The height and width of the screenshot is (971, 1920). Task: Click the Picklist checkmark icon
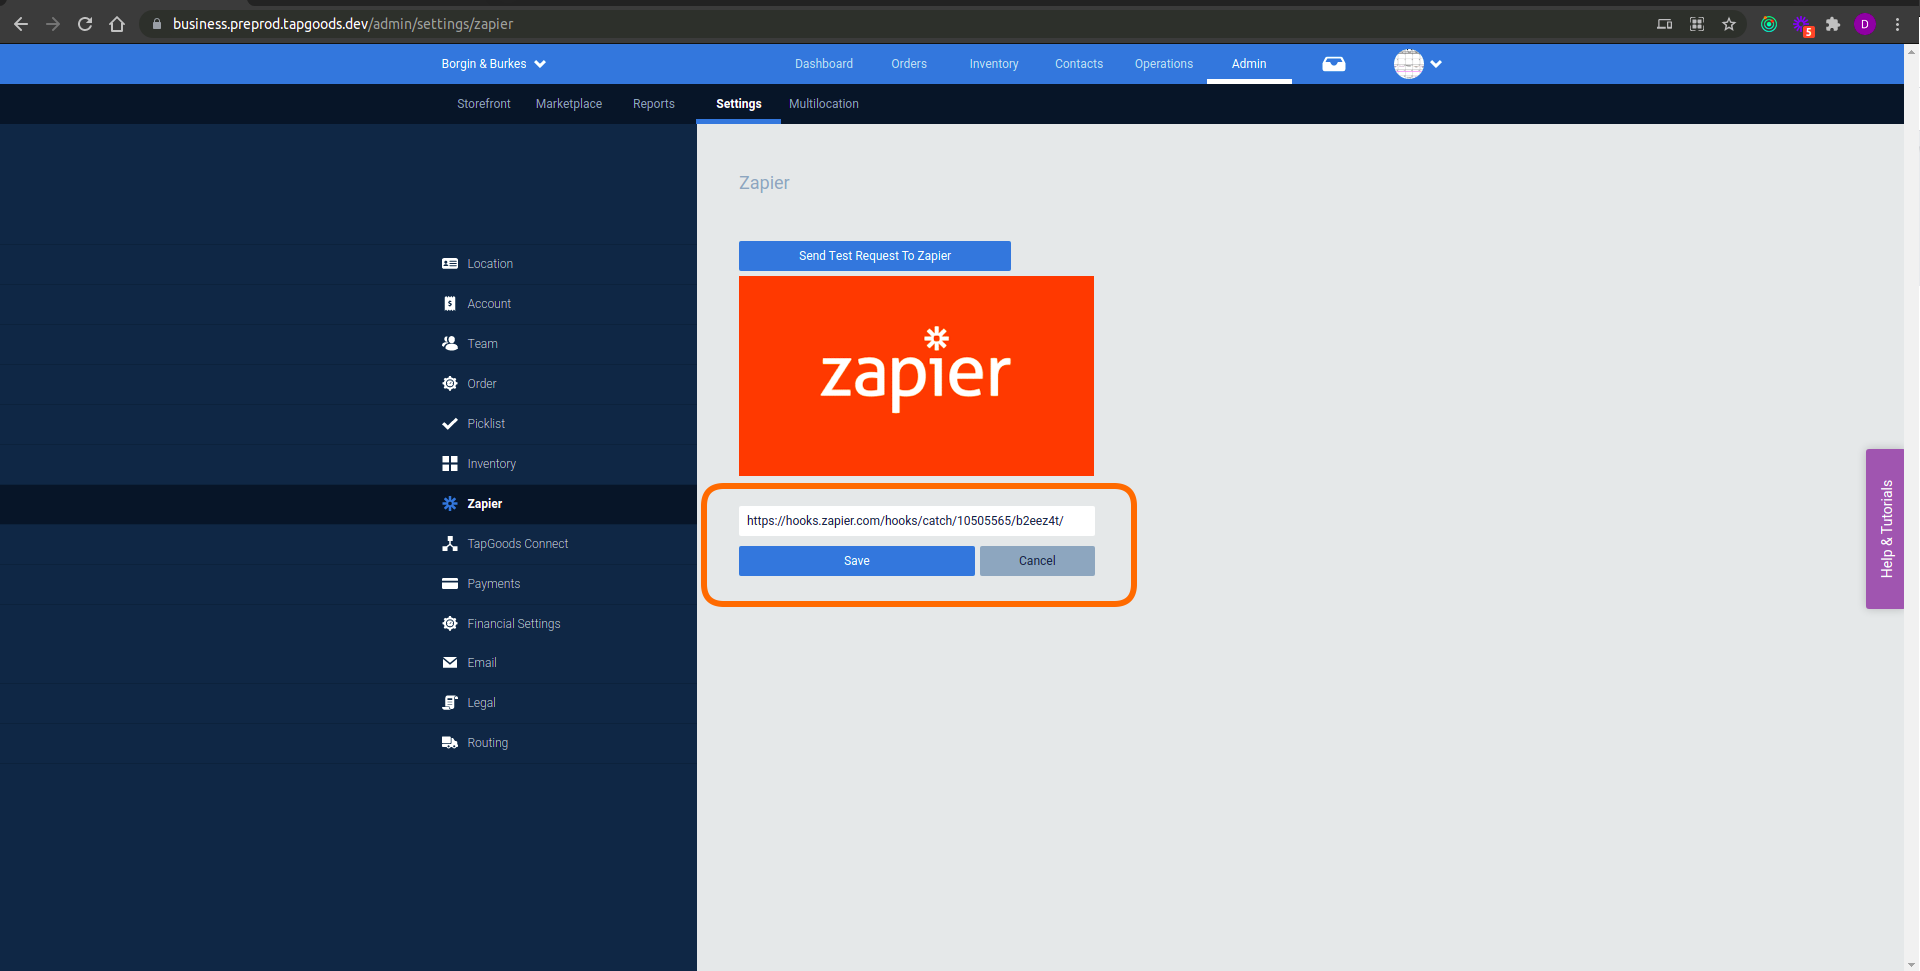(450, 424)
